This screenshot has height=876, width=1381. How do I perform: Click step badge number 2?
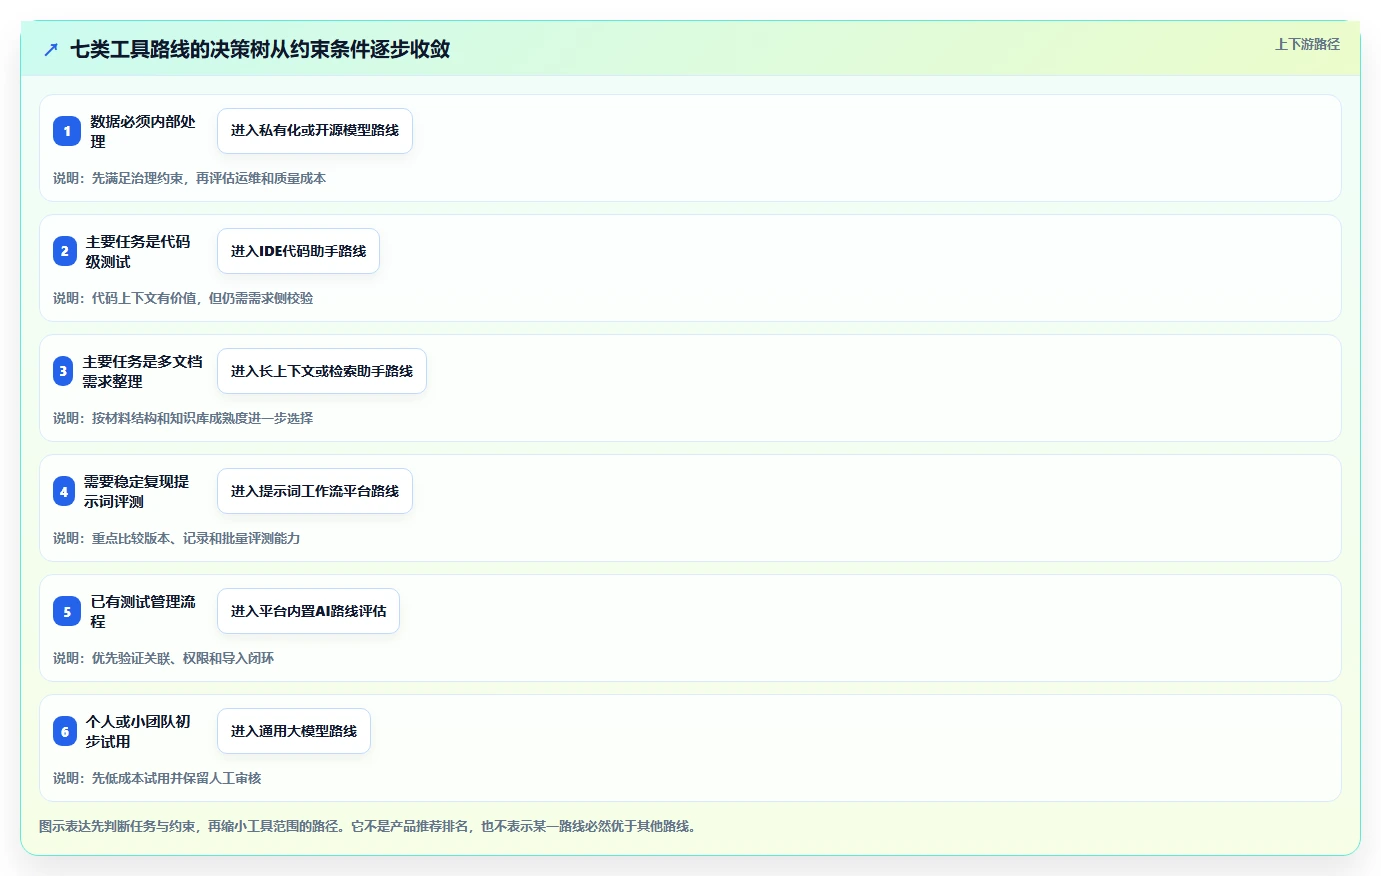pos(65,251)
